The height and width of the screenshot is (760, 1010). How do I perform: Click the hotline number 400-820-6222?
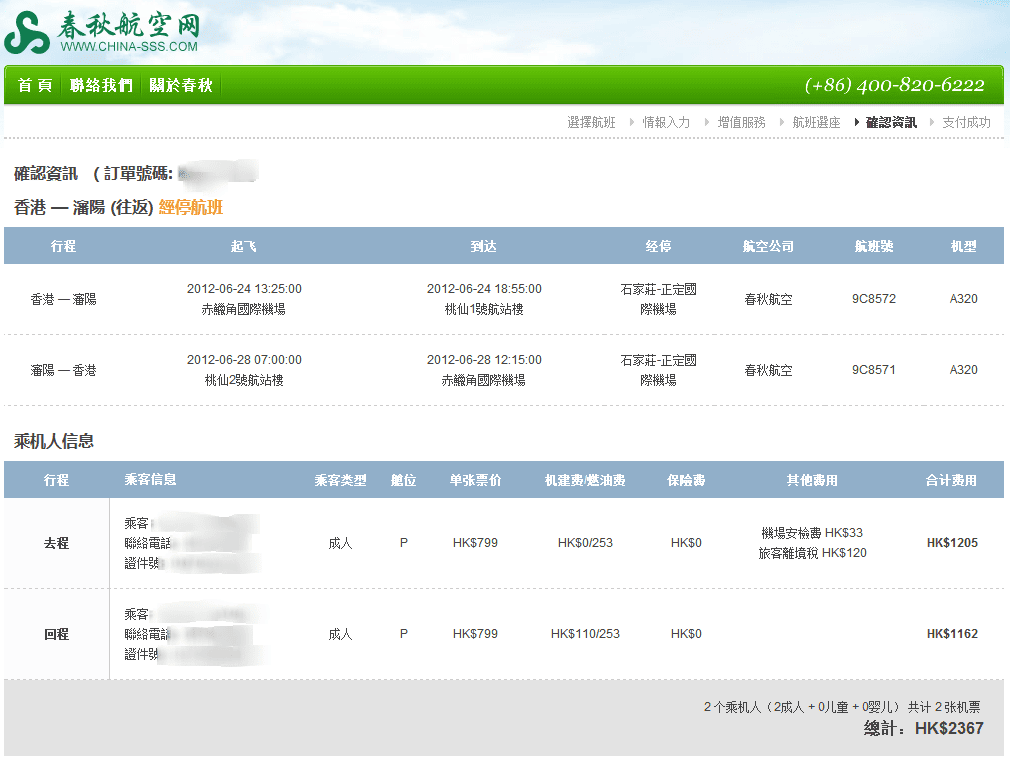[x=894, y=86]
